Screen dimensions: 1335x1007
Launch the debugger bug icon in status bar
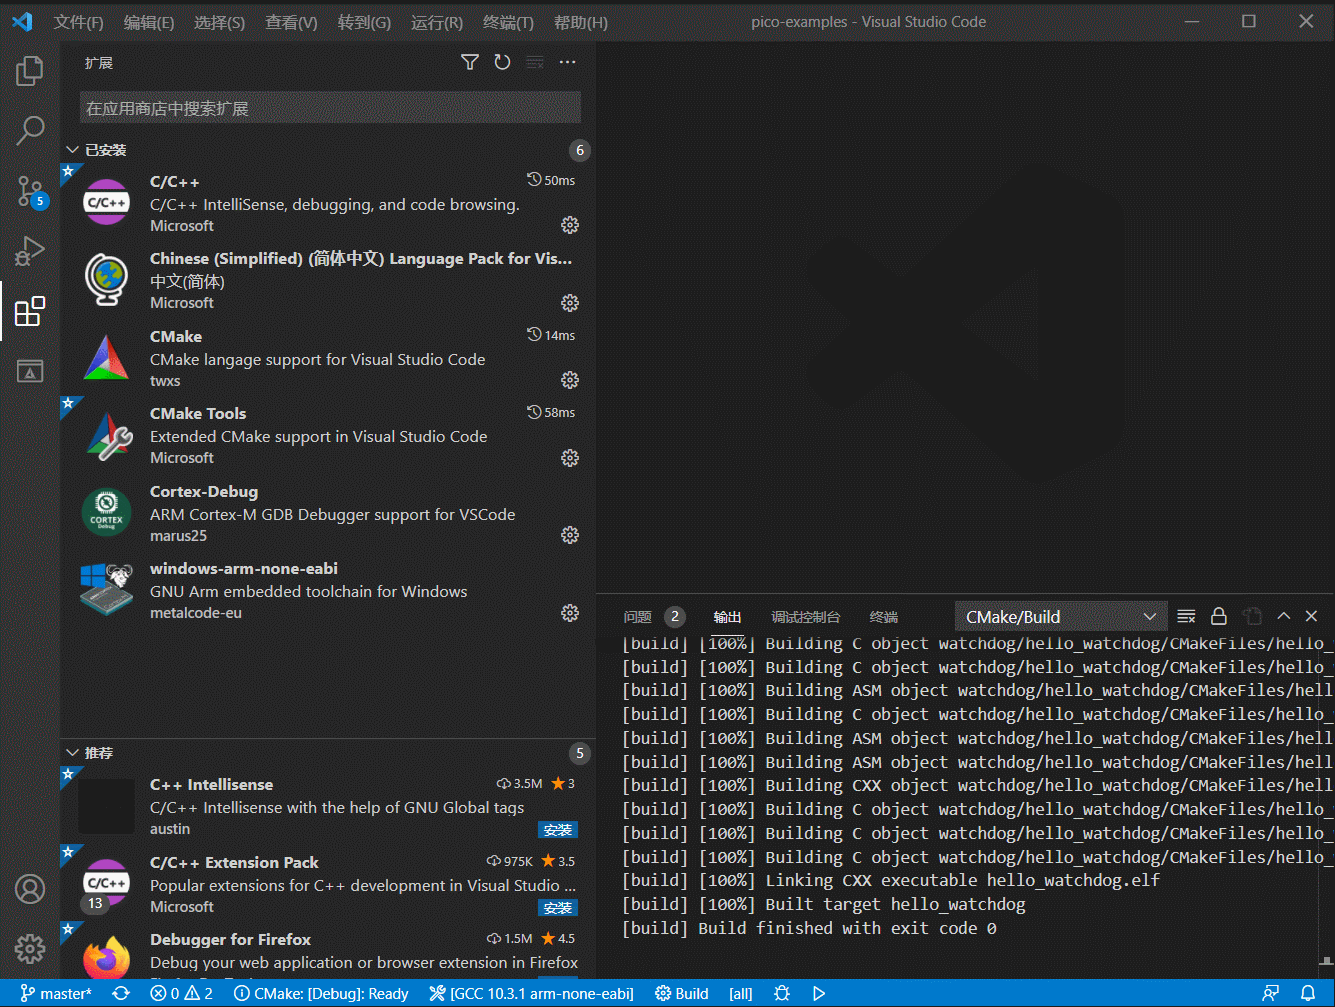point(782,993)
